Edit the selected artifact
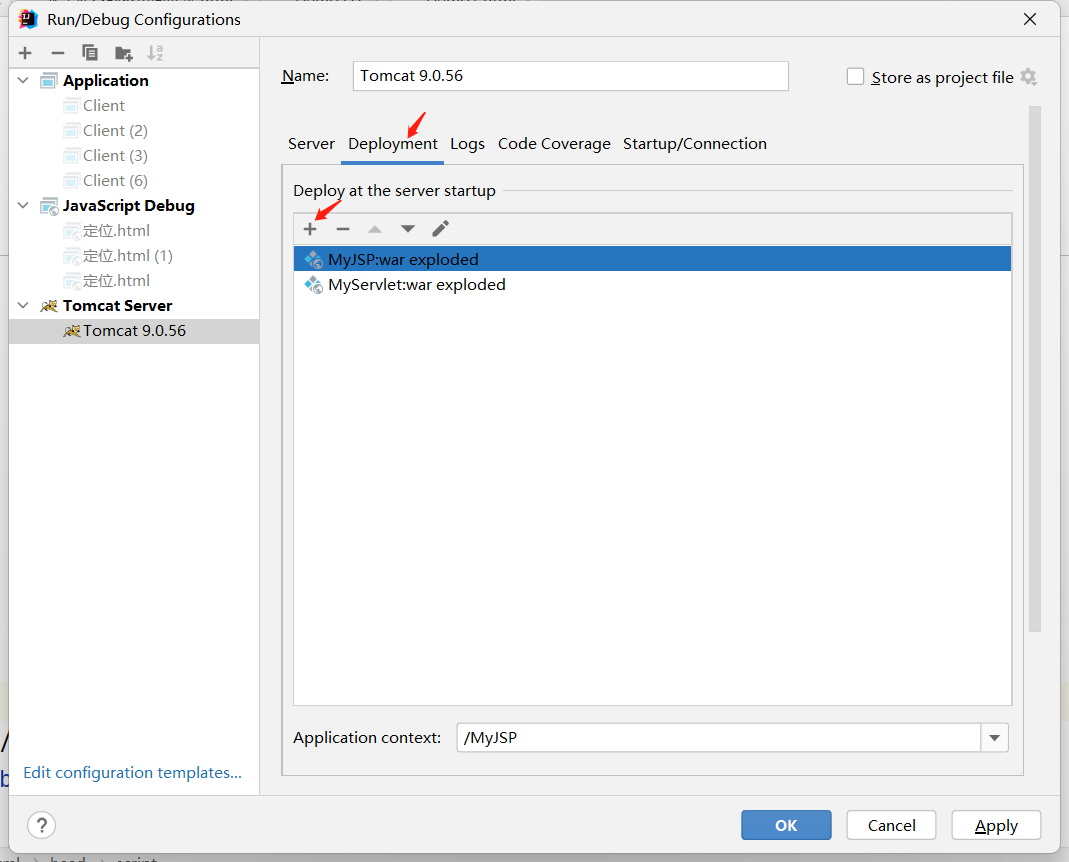Viewport: 1069px width, 862px height. coord(440,228)
